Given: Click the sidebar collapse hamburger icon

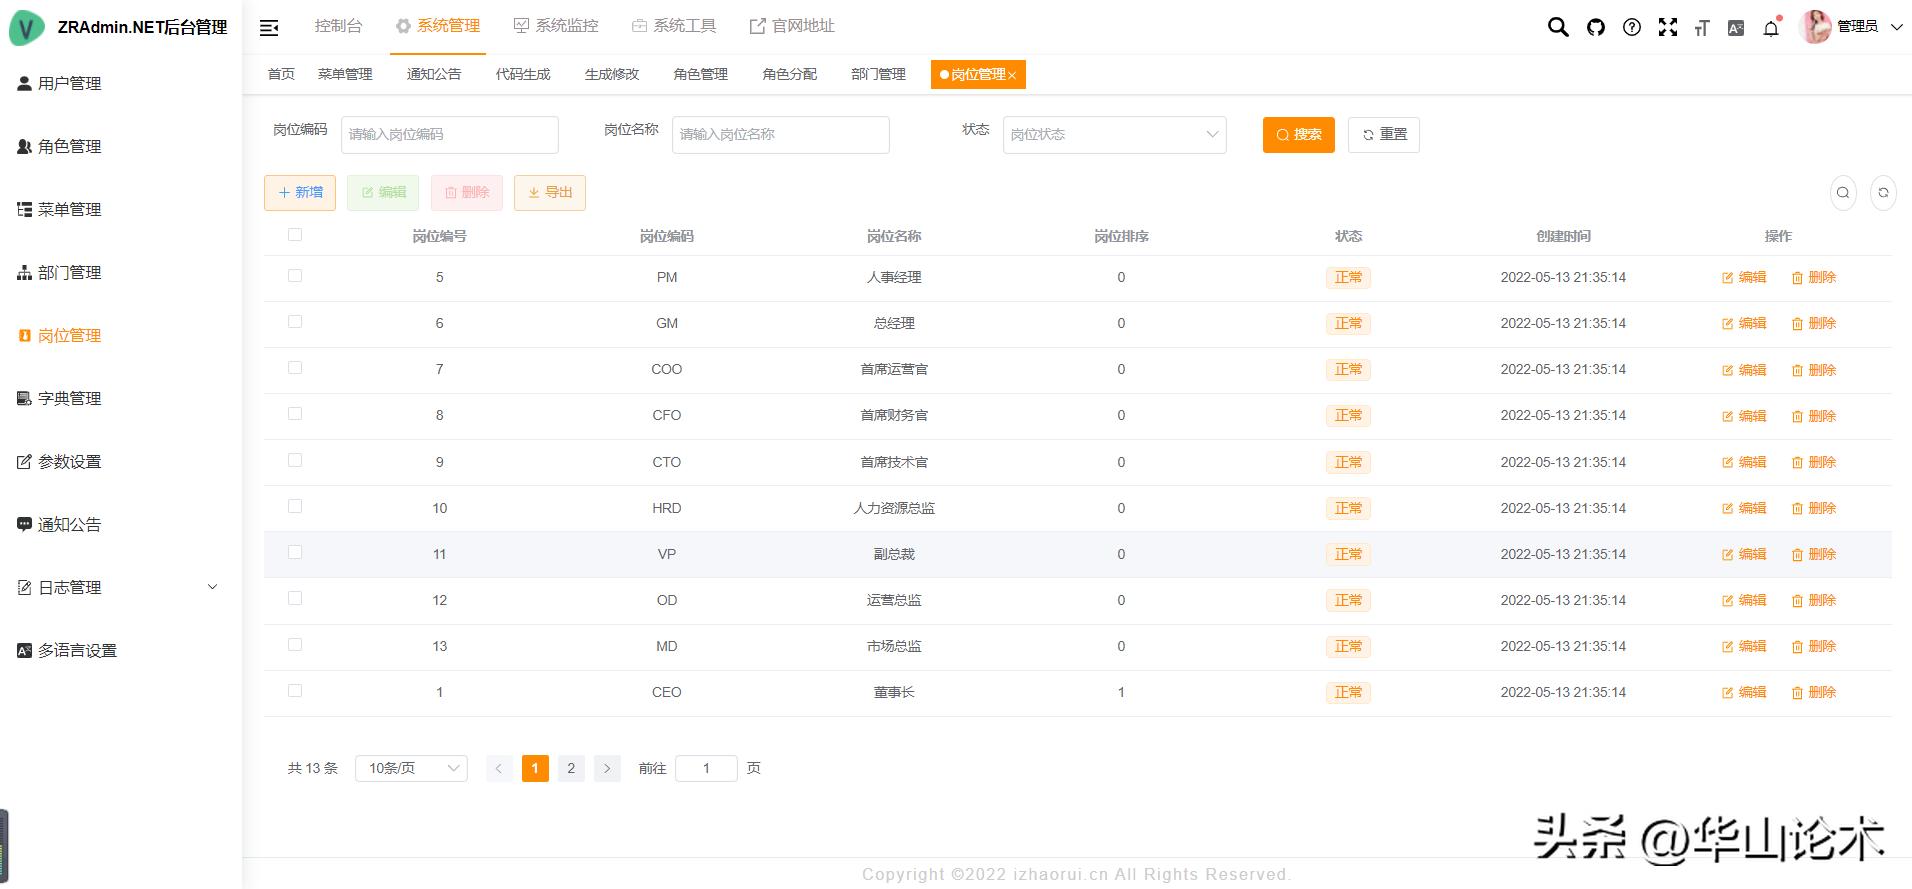Looking at the screenshot, I should click(x=269, y=28).
